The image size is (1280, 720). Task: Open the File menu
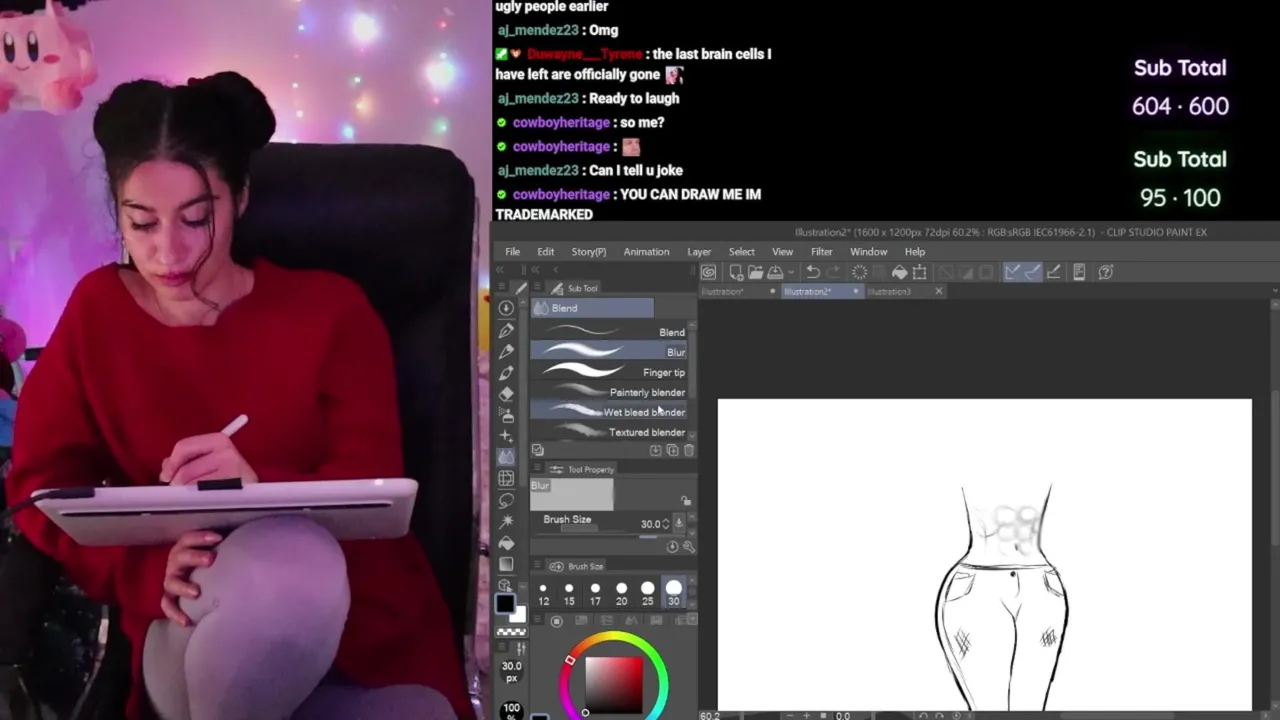click(512, 252)
